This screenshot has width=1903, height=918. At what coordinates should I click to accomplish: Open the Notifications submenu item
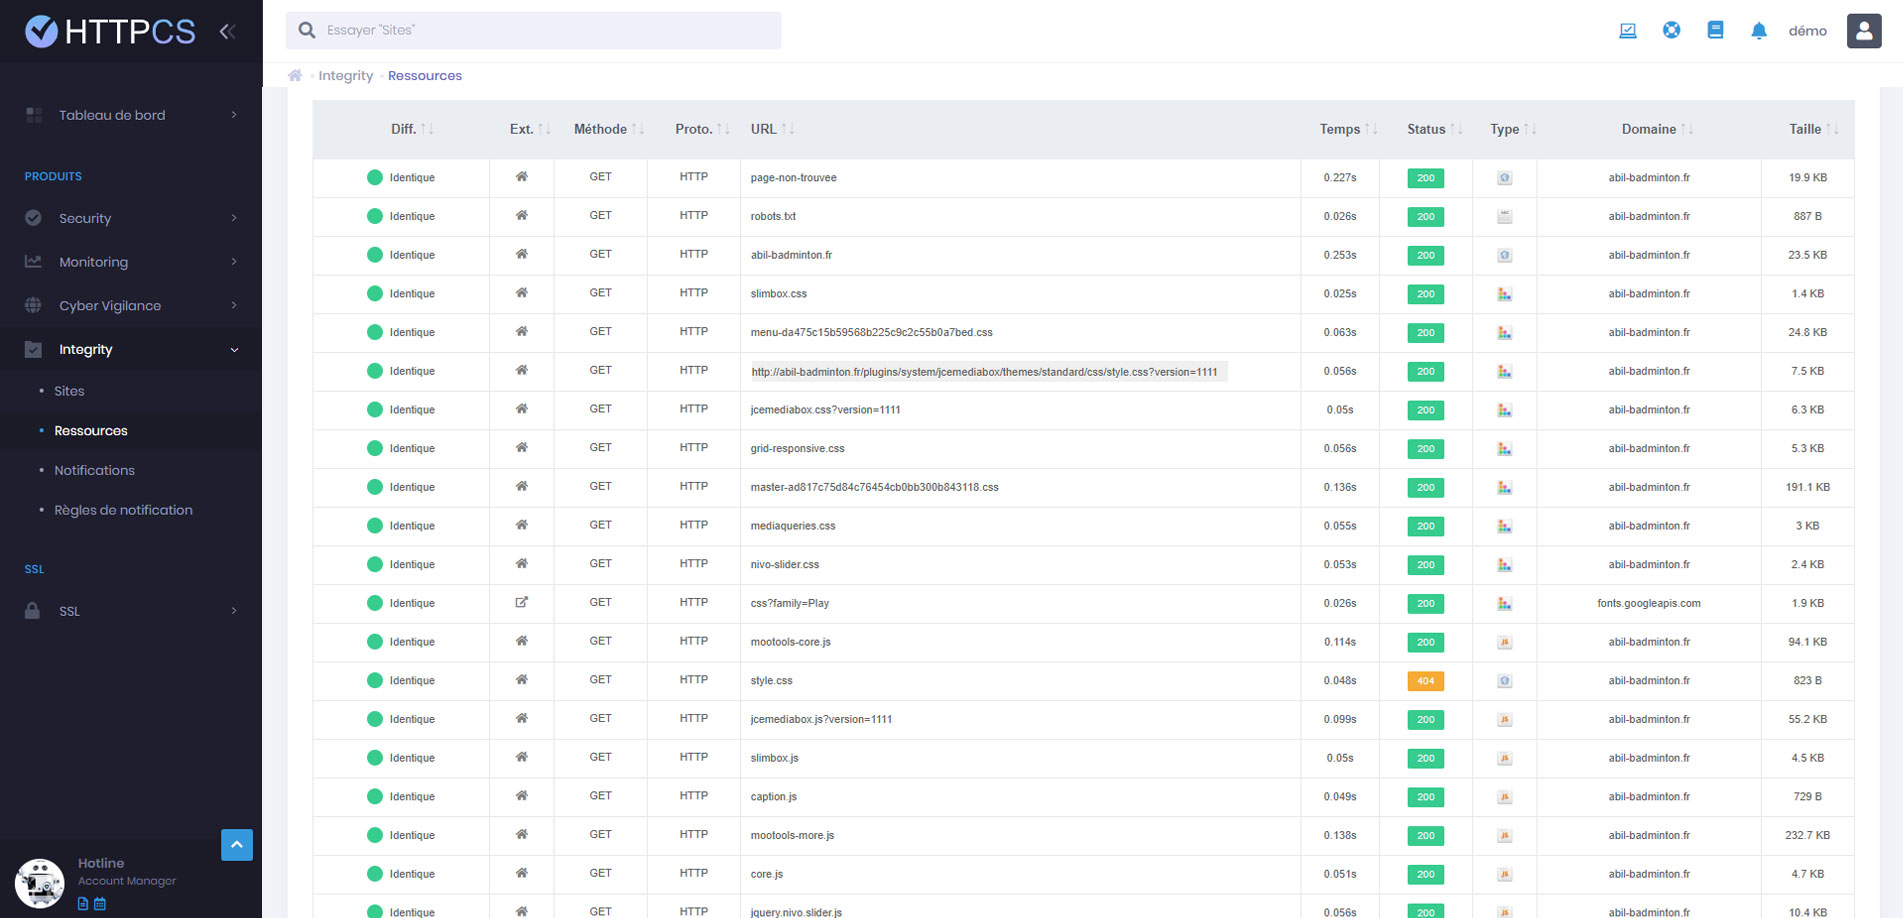click(x=94, y=470)
